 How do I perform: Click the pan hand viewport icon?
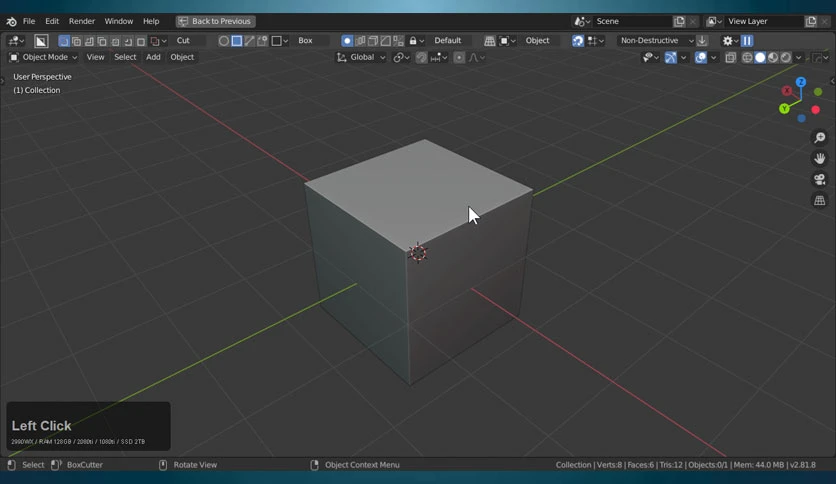(819, 158)
